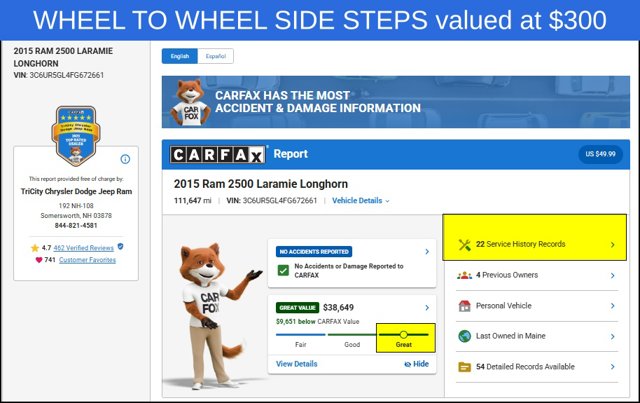Switch report language to Español
The image size is (640, 403).
(x=216, y=56)
